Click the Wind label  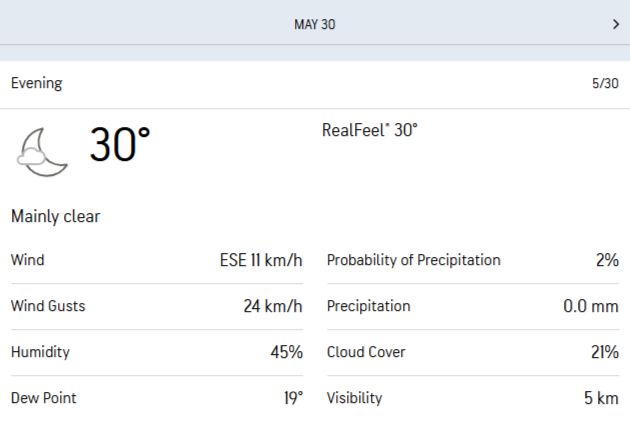click(x=27, y=260)
